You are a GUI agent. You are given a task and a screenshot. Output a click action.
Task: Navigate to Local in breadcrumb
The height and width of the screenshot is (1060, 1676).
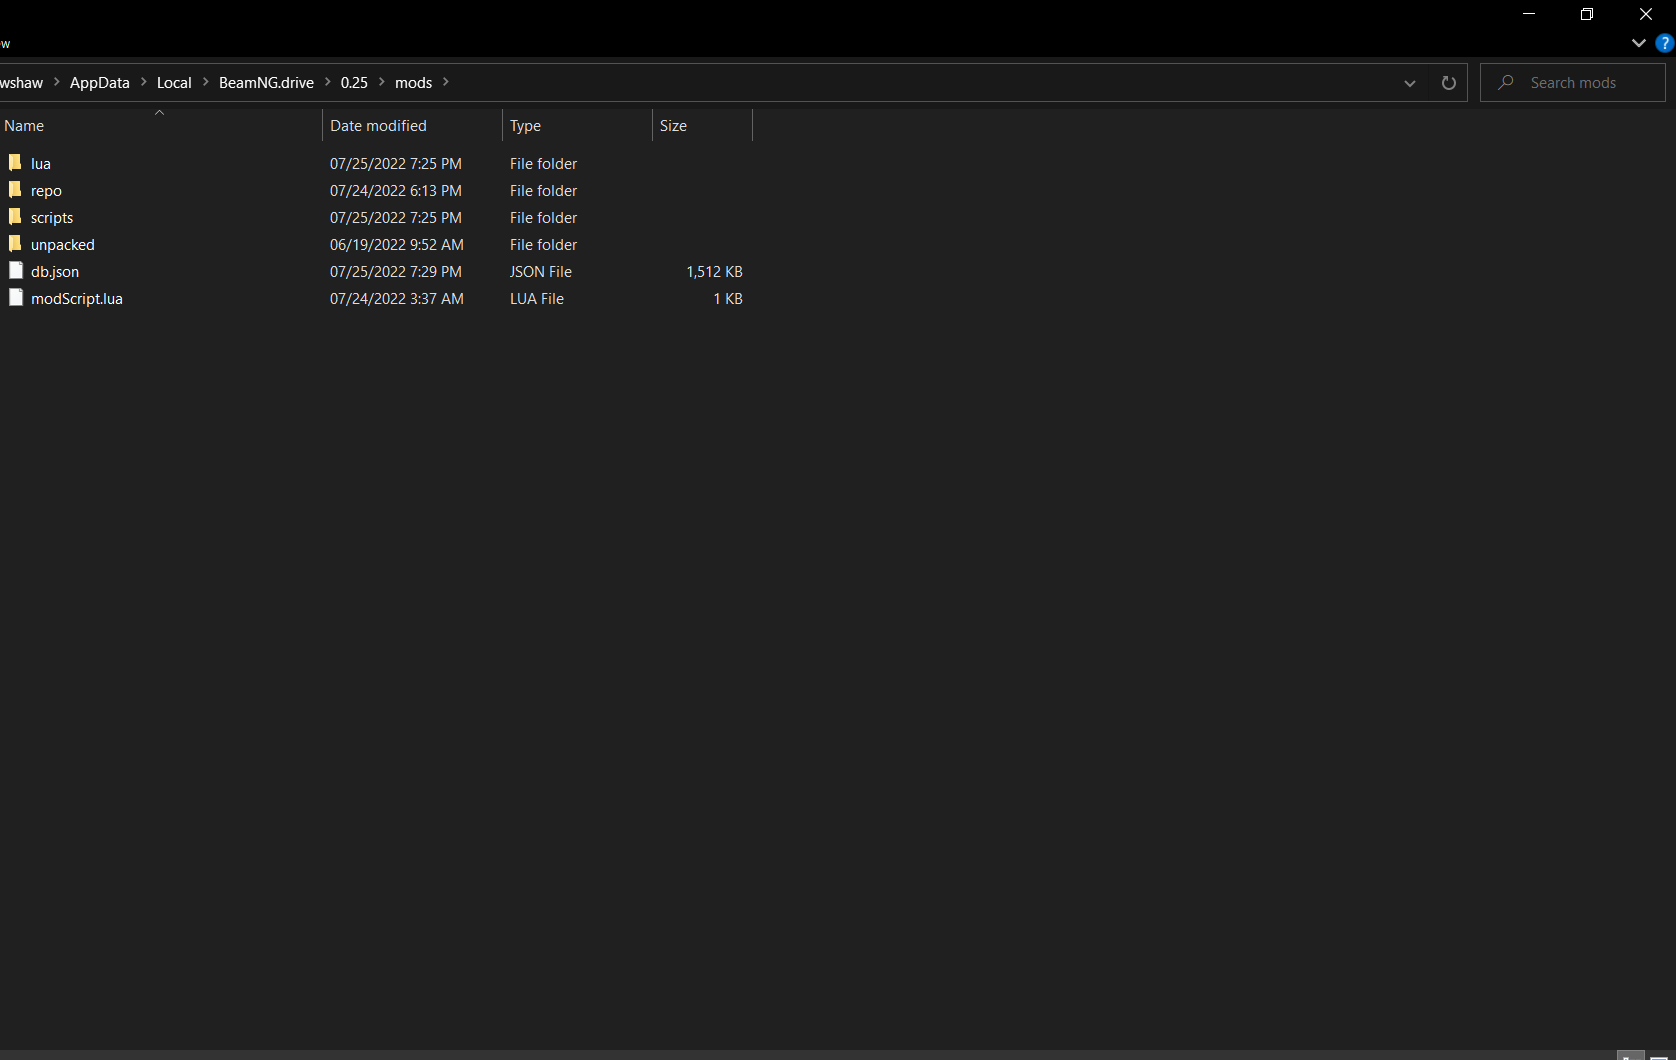click(174, 83)
